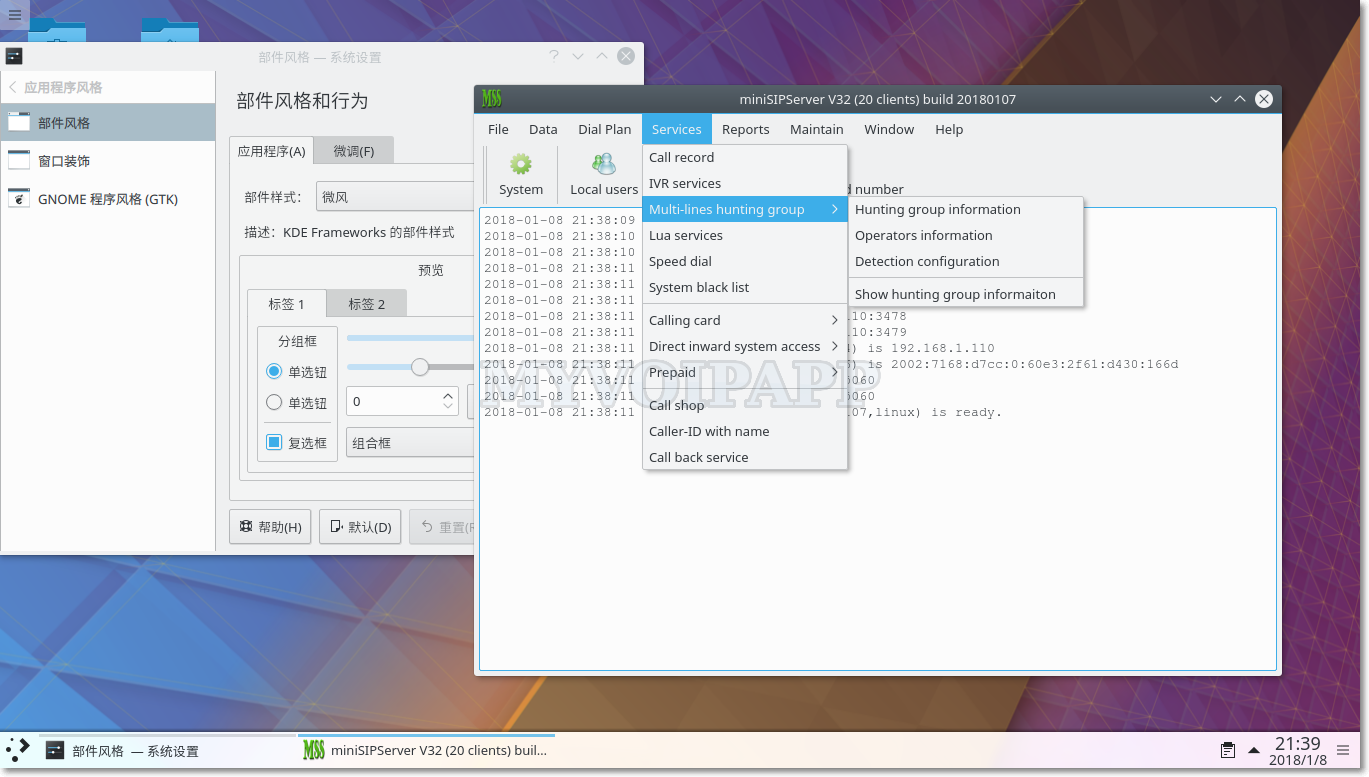Choose Call shop menu entry
This screenshot has width=1369, height=777.
coord(744,405)
